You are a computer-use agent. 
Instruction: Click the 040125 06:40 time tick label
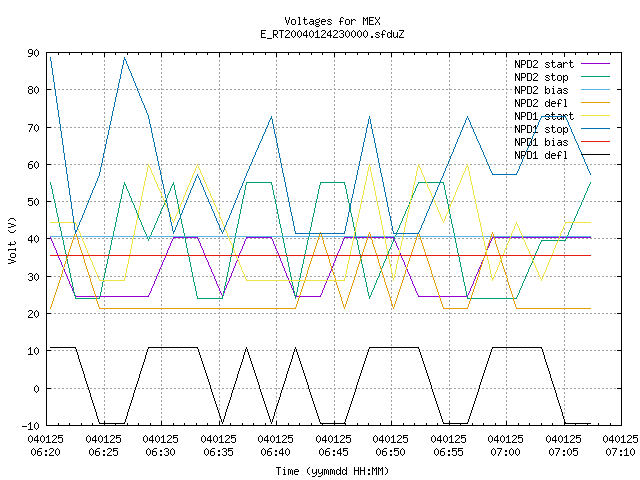click(276, 446)
